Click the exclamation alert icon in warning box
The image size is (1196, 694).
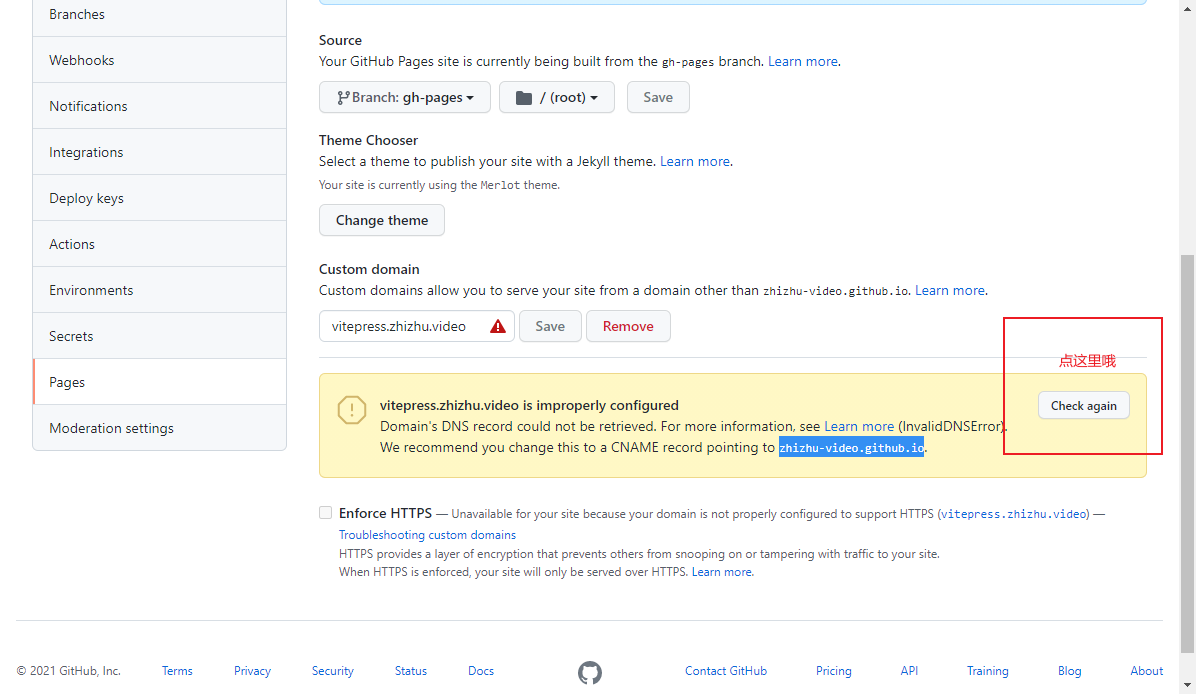click(352, 410)
